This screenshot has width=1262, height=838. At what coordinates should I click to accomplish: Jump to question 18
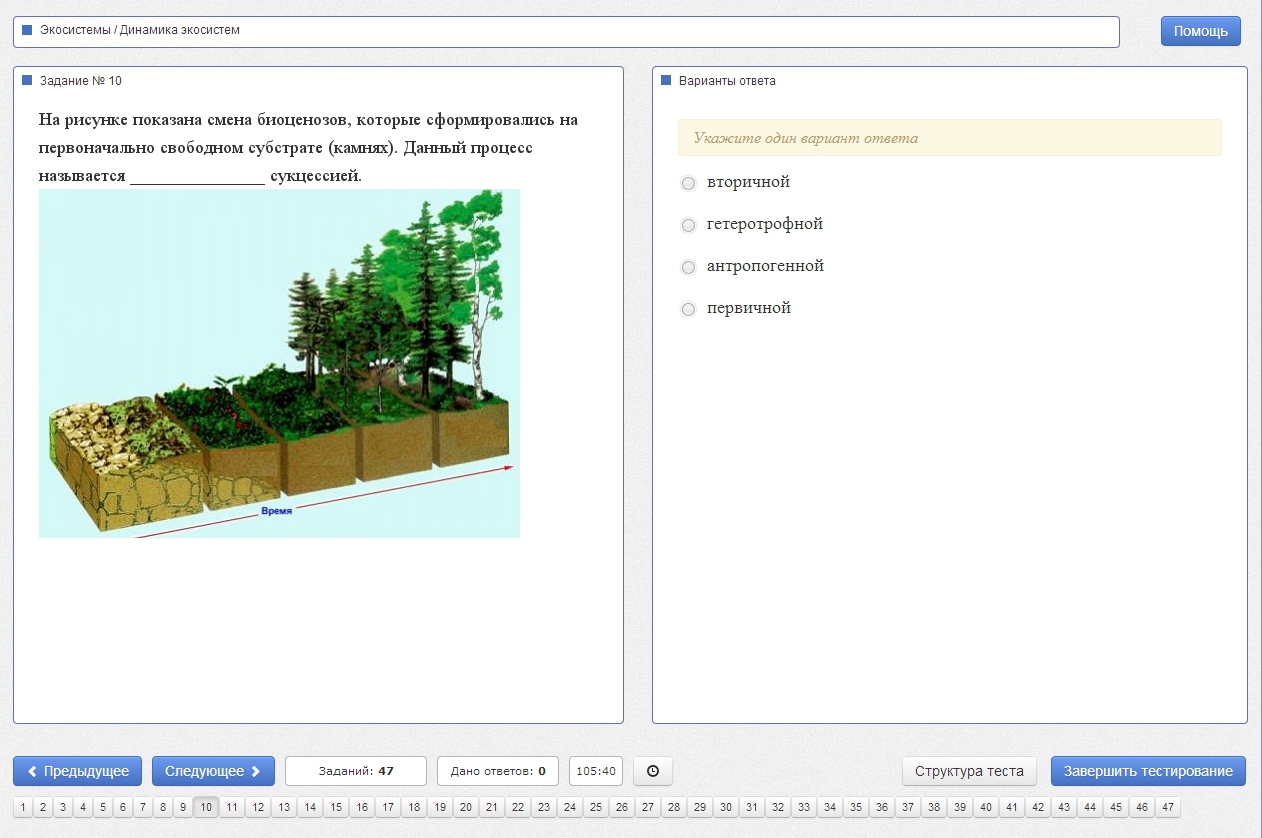pos(414,807)
